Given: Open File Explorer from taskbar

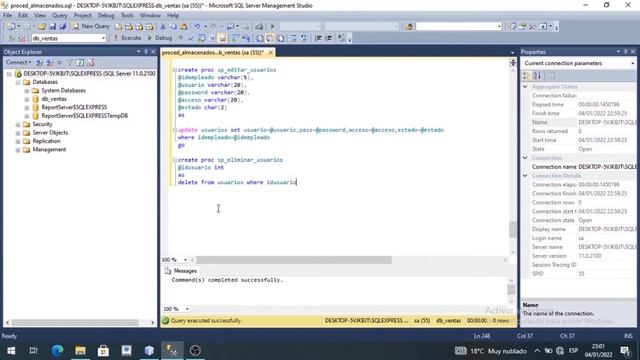Looking at the screenshot, I should pos(80,351).
